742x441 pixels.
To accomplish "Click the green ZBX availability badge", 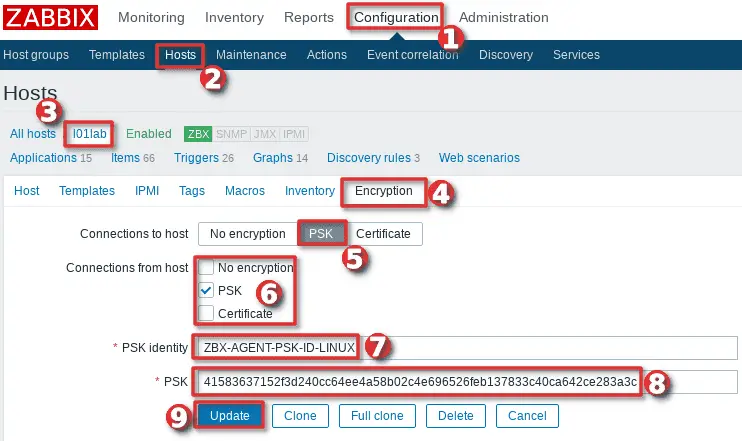I will pyautogui.click(x=198, y=134).
